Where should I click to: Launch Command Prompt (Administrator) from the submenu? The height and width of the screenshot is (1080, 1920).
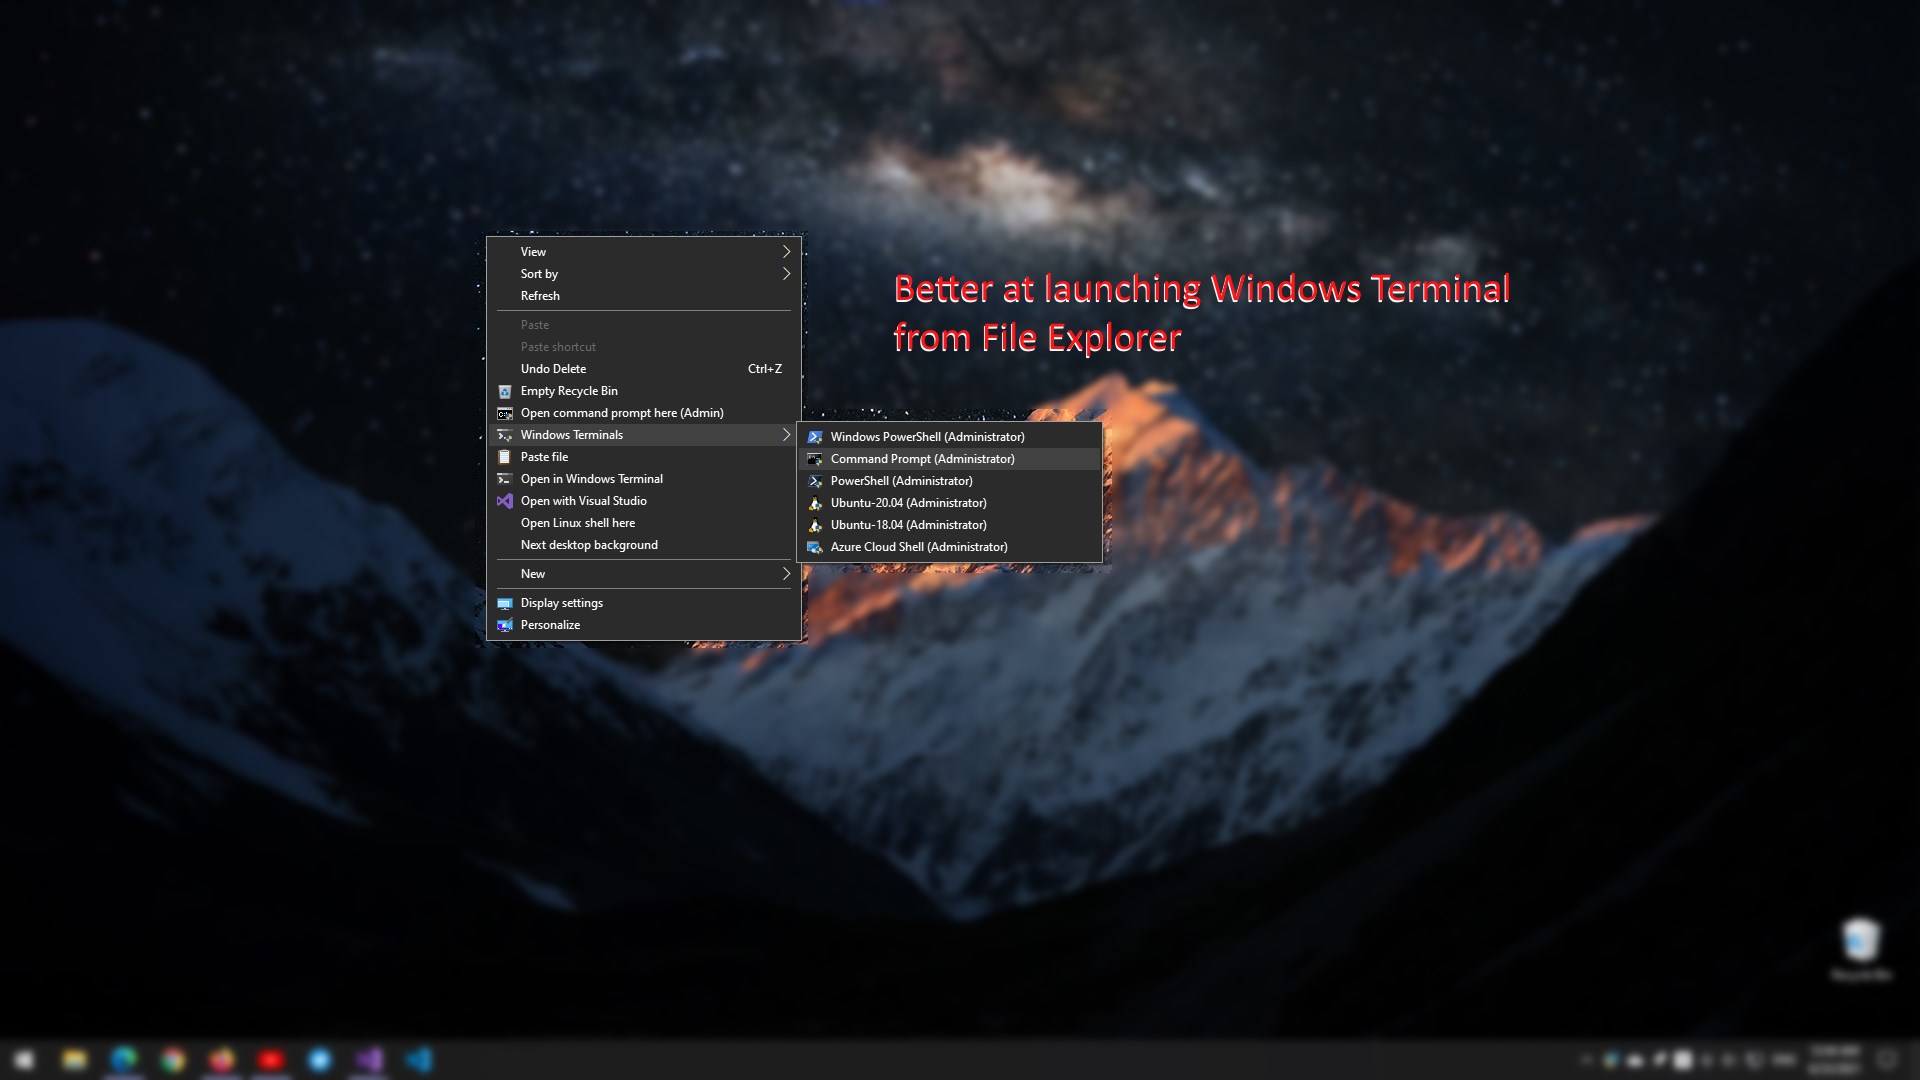pos(922,459)
